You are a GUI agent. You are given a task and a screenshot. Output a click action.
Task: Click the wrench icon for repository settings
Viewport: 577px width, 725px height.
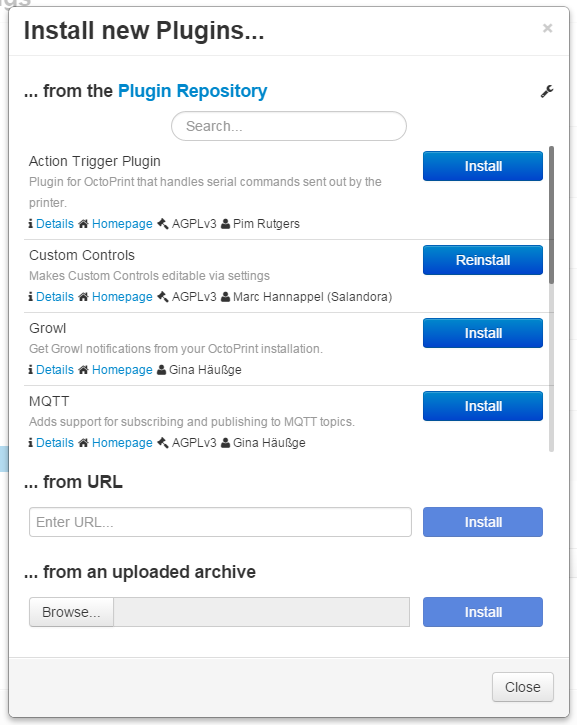pyautogui.click(x=547, y=91)
